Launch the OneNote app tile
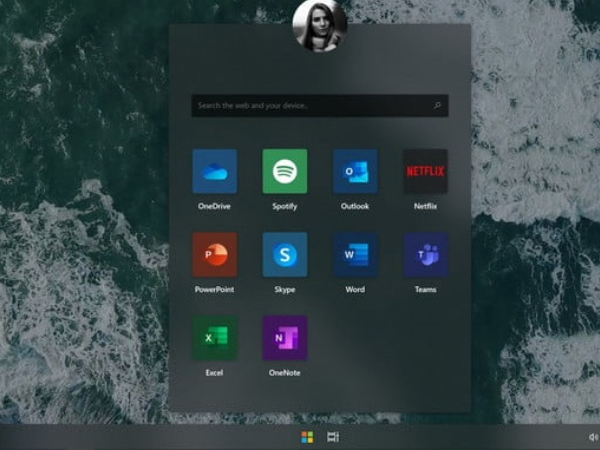Viewport: 600px width, 450px height. (285, 338)
